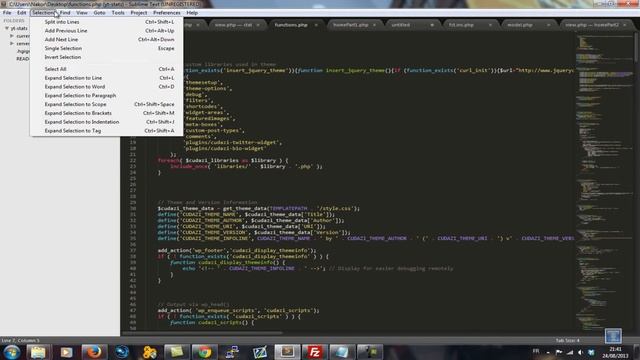Click the Tab Size 4 status bar entry
The image size is (640, 360).
[567, 340]
